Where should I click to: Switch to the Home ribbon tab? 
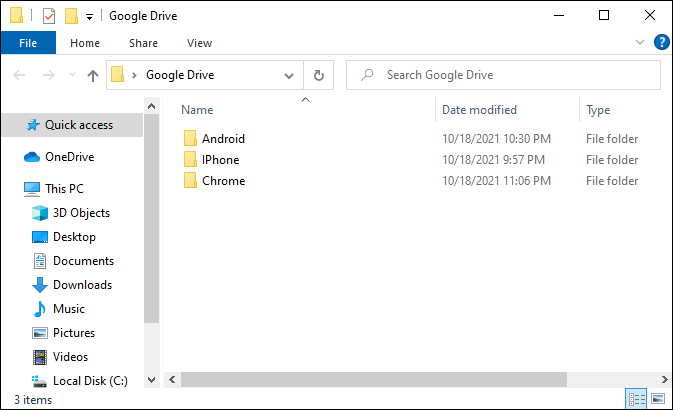[85, 43]
